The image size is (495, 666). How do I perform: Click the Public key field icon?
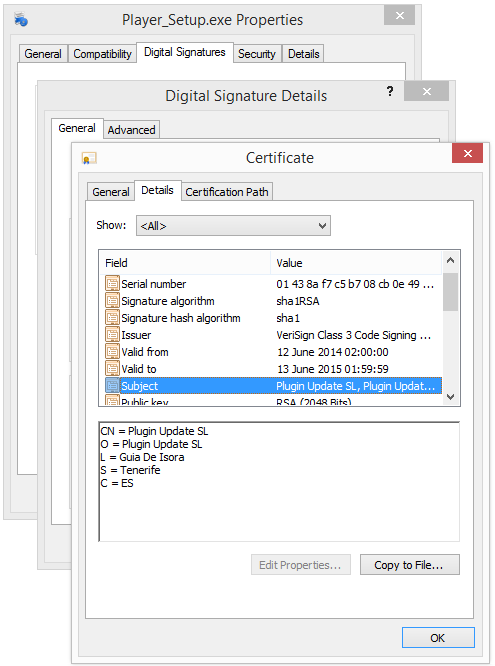pyautogui.click(x=112, y=400)
